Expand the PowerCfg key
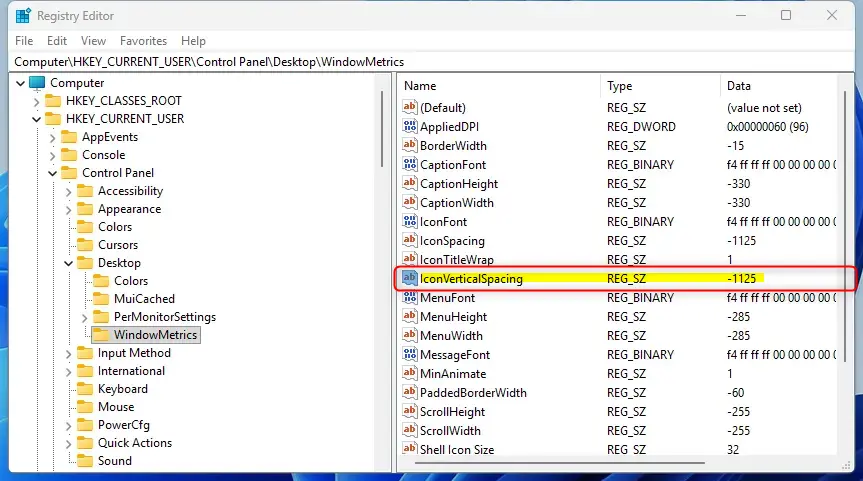863x481 pixels. coord(68,425)
